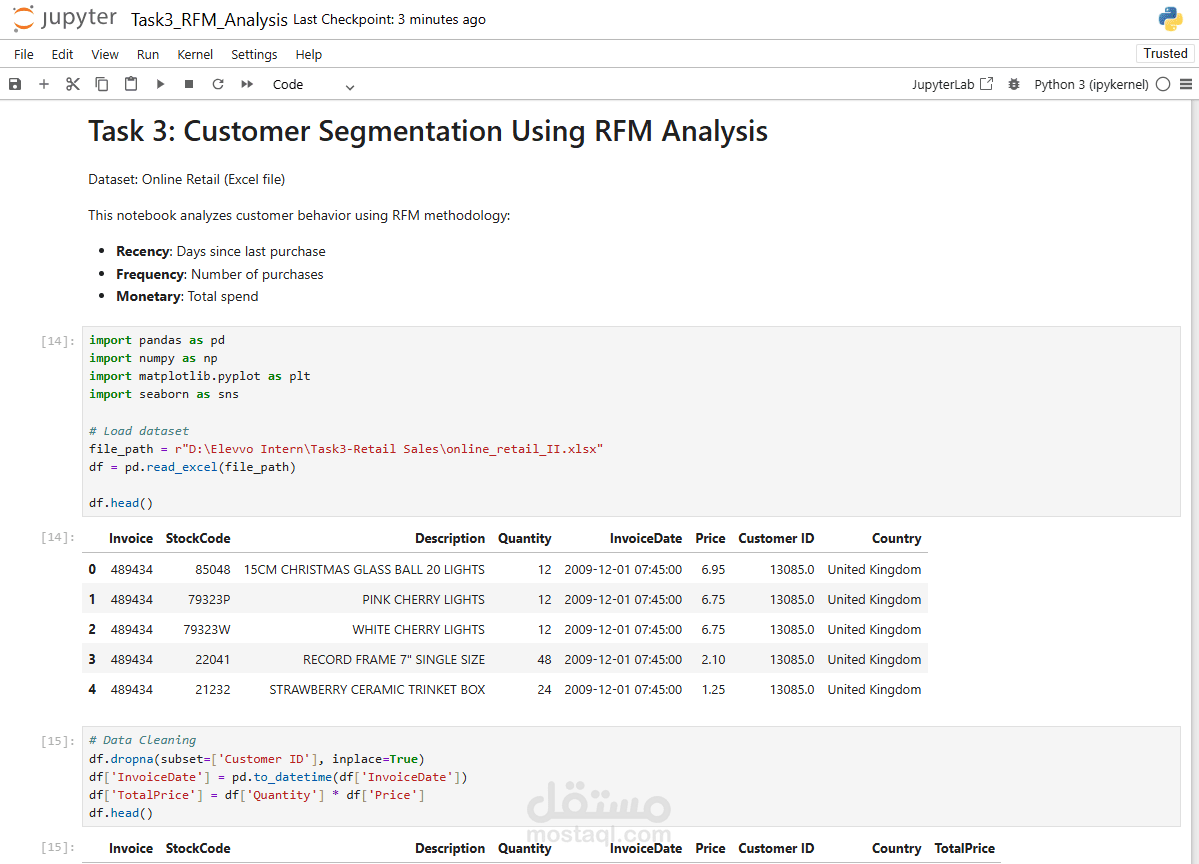Paste cell from clipboard icon
This screenshot has width=1199, height=864.
click(131, 85)
